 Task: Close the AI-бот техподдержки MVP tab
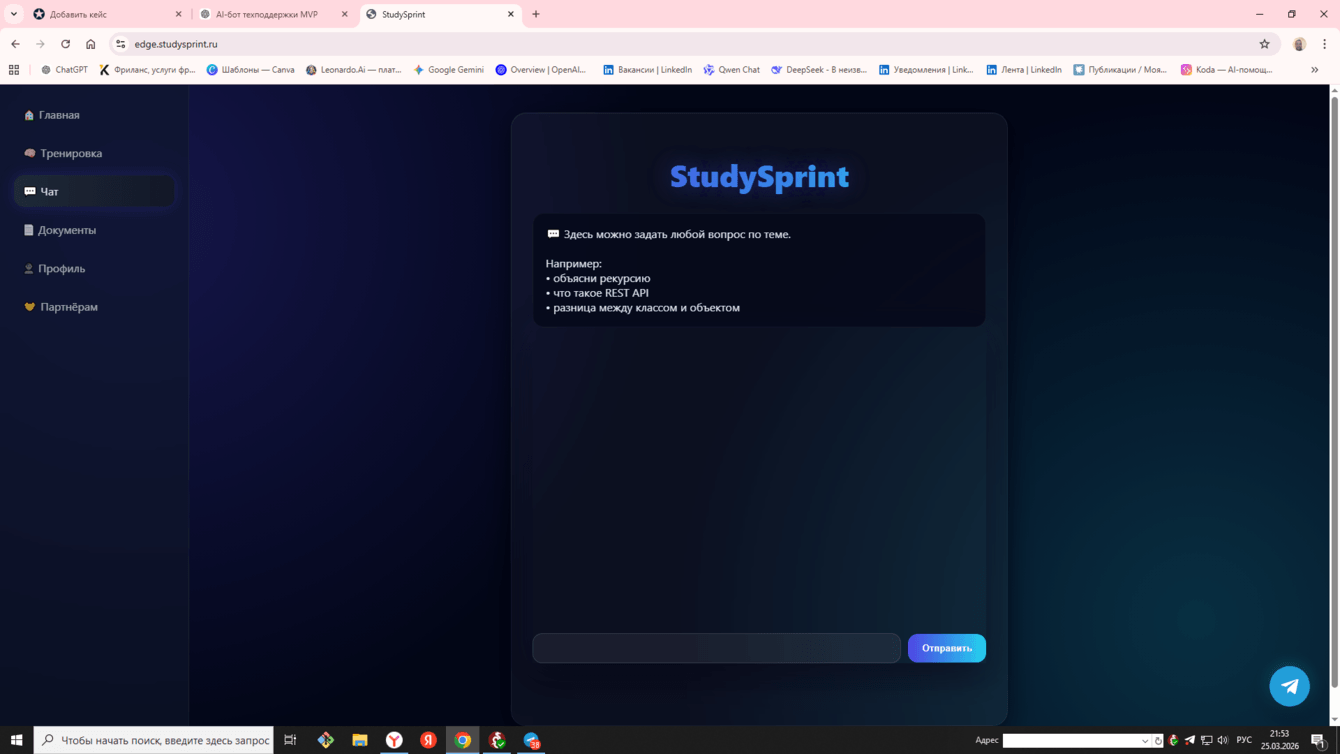pyautogui.click(x=345, y=14)
